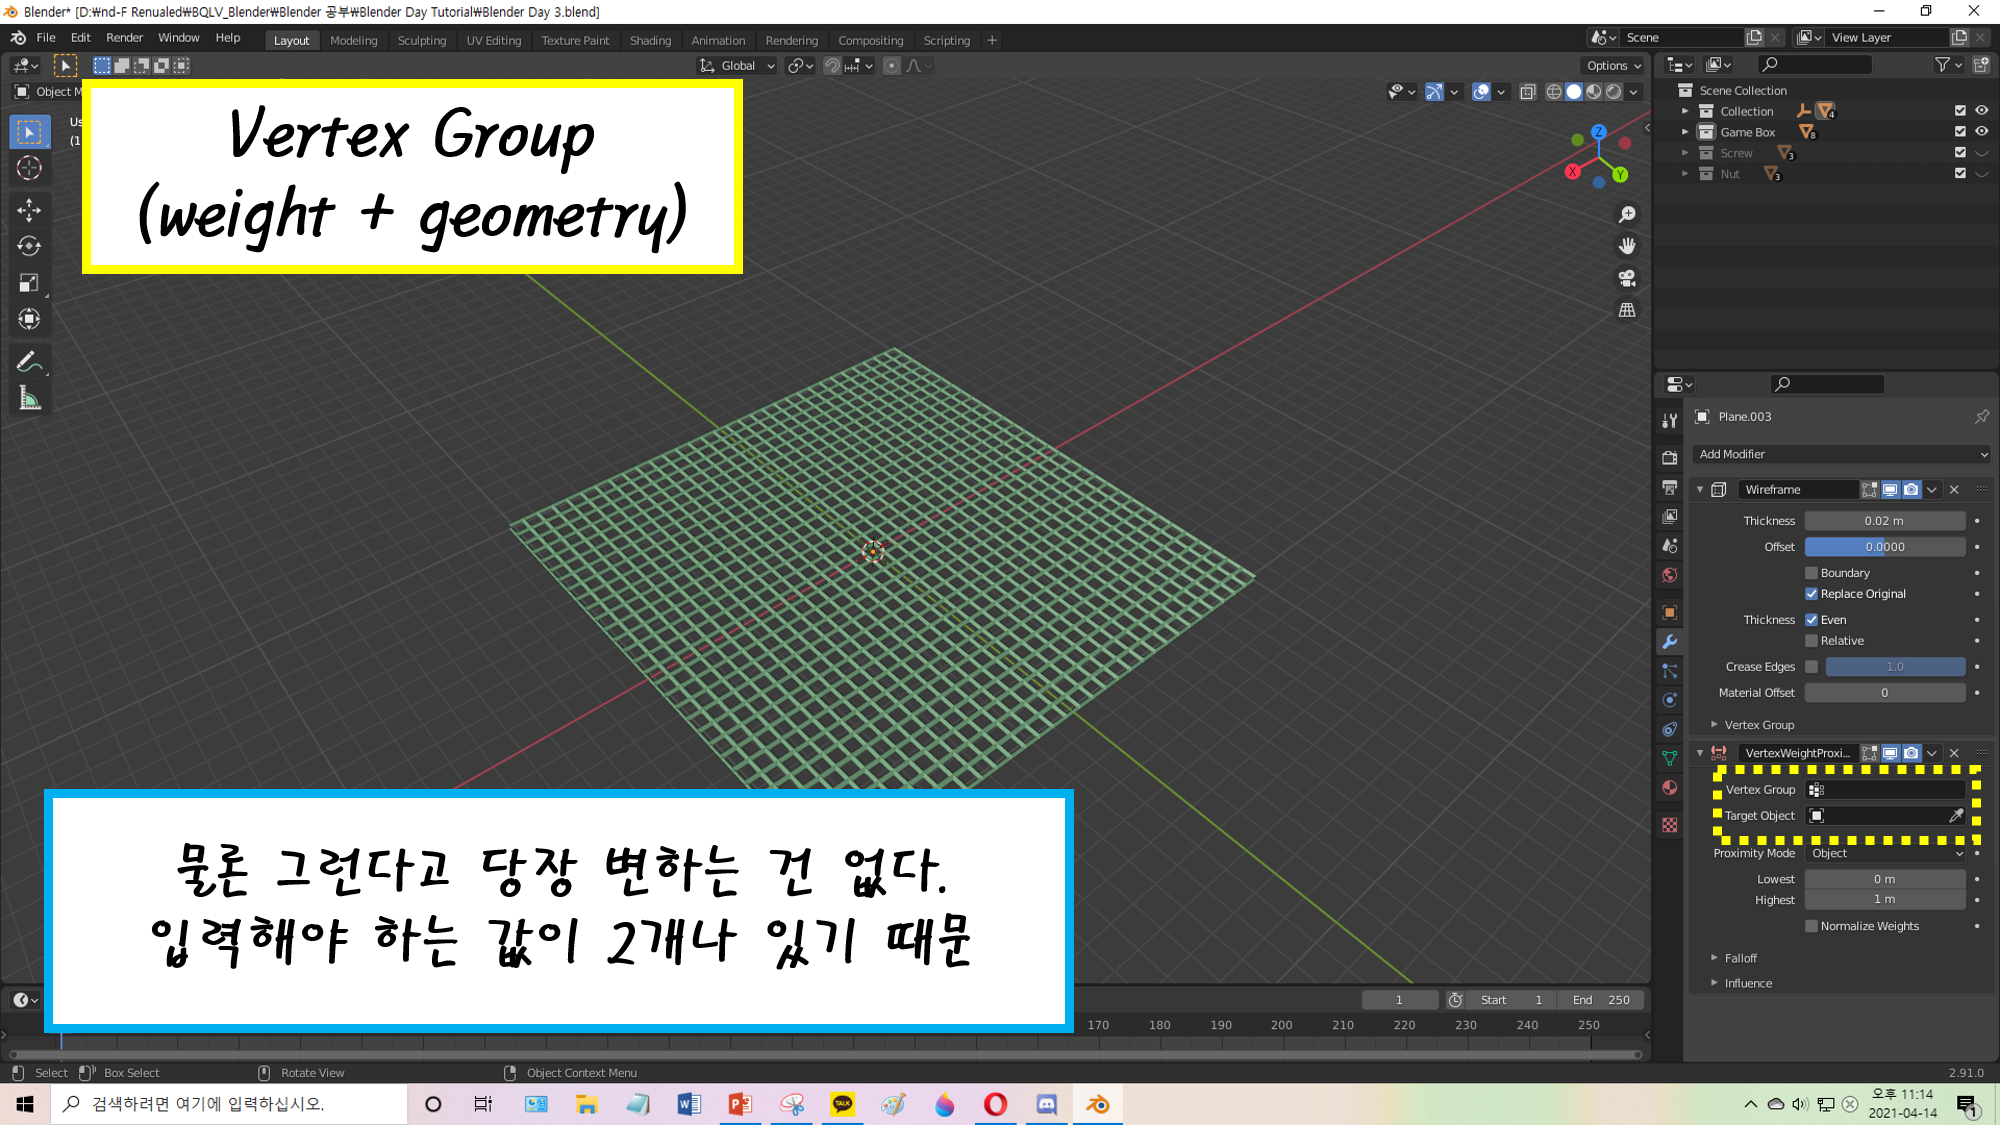The width and height of the screenshot is (2000, 1125).
Task: Open the Modifier properties wrench tab
Action: [x=1669, y=642]
